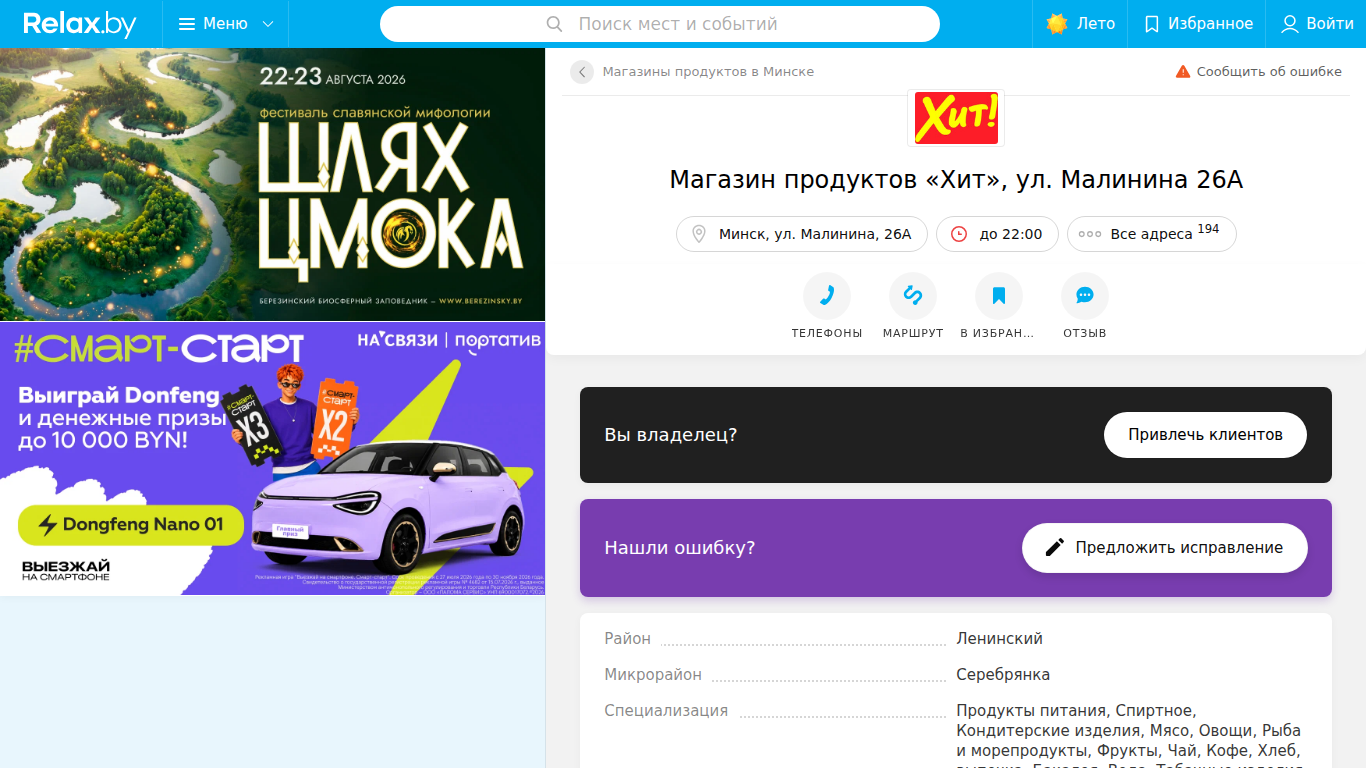Click the Ленинский district value
Screen dimensions: 1366x768
[x=999, y=638]
